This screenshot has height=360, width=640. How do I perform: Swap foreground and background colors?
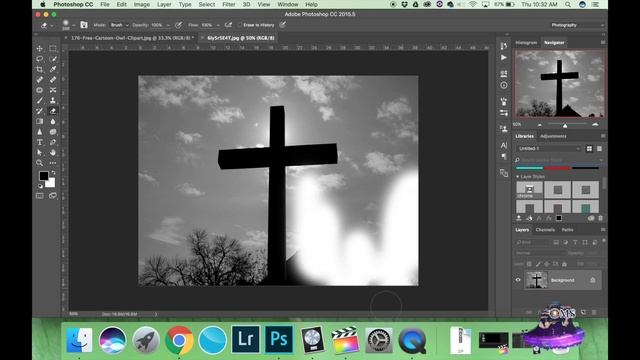pos(53,173)
